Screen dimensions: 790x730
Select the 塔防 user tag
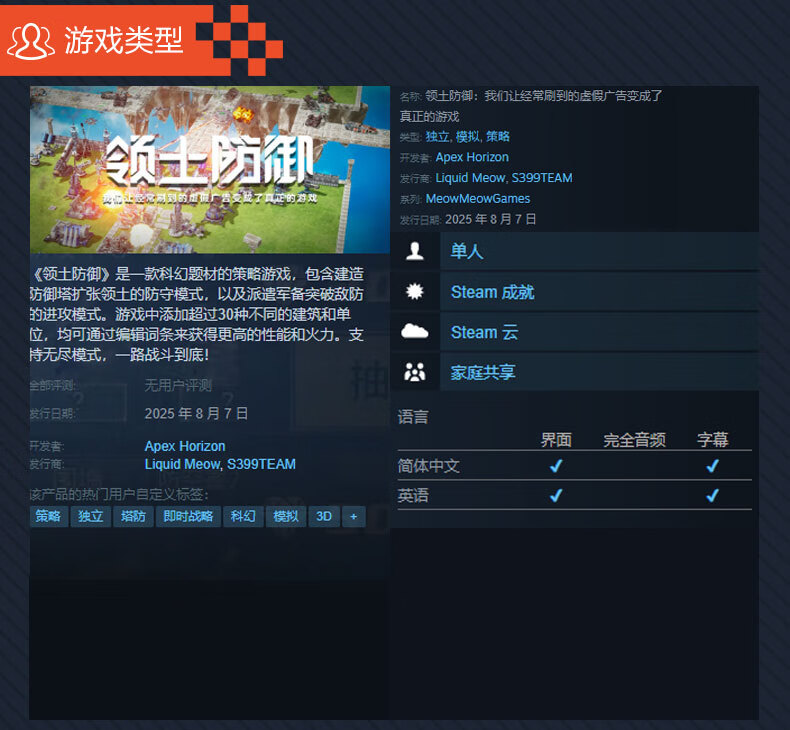click(x=133, y=517)
